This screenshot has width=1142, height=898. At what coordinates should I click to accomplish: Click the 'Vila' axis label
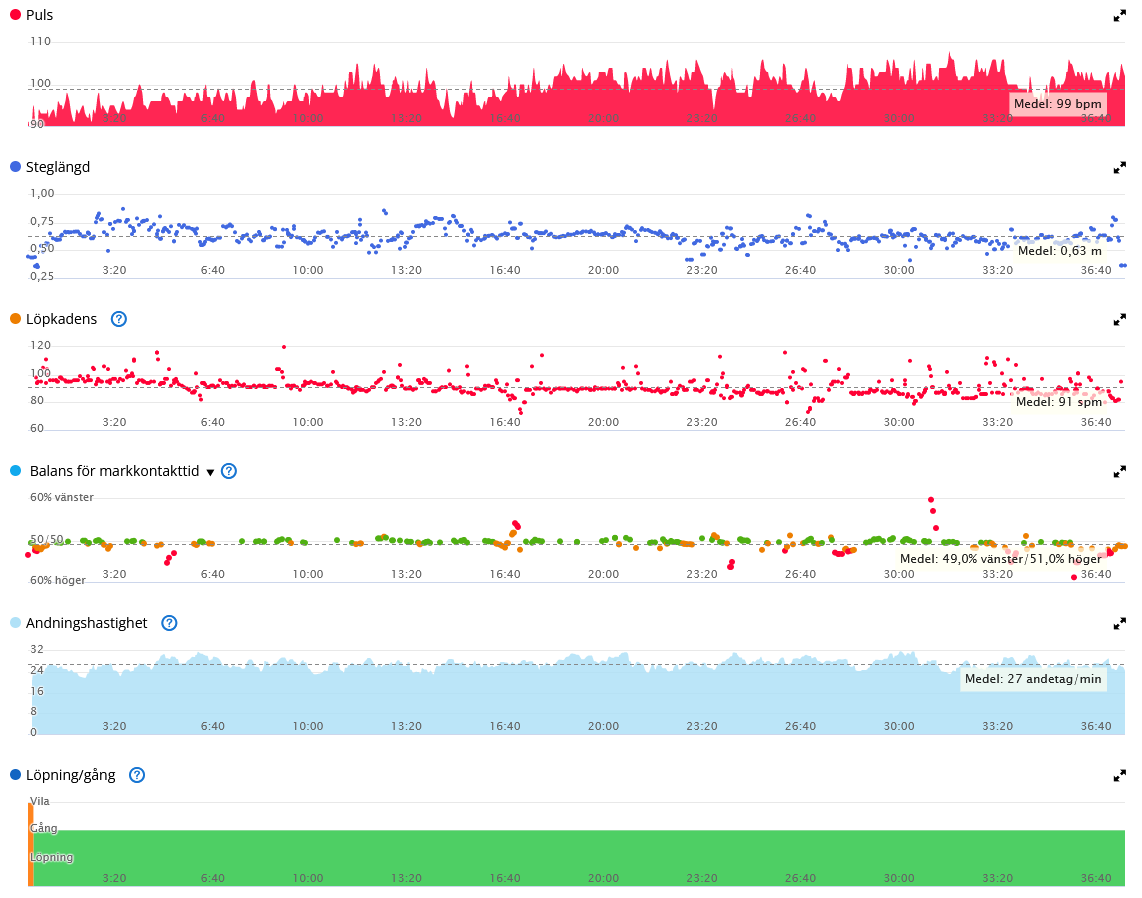[x=40, y=801]
